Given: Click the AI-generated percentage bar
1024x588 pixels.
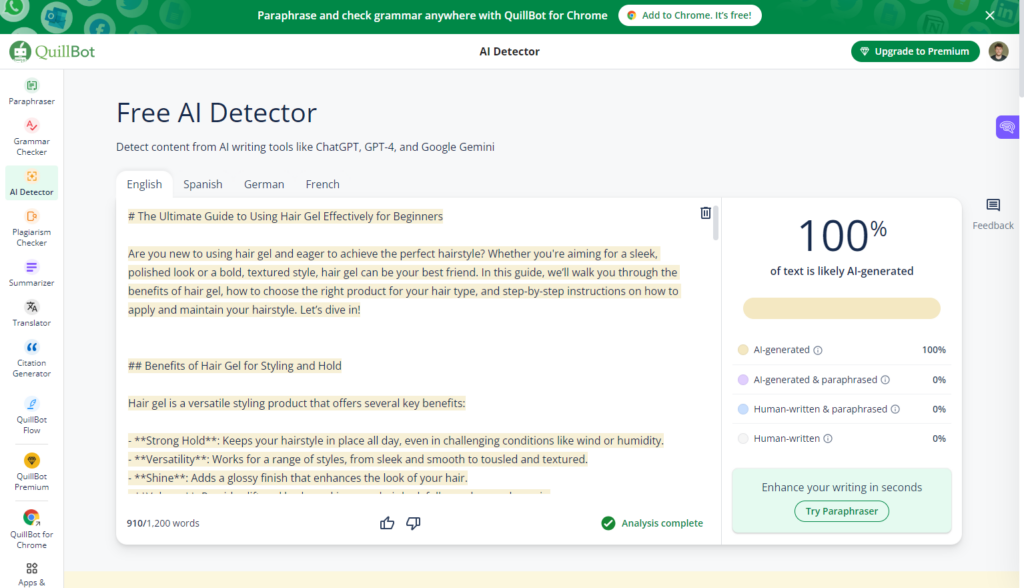Looking at the screenshot, I should 841,308.
